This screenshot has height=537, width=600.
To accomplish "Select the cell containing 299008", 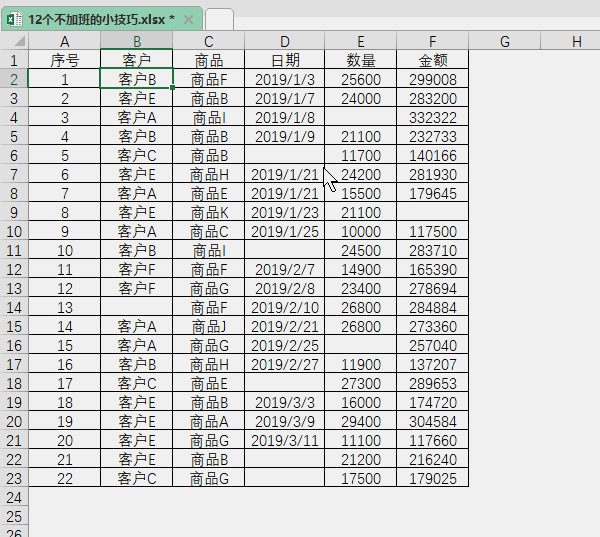I will (x=432, y=79).
